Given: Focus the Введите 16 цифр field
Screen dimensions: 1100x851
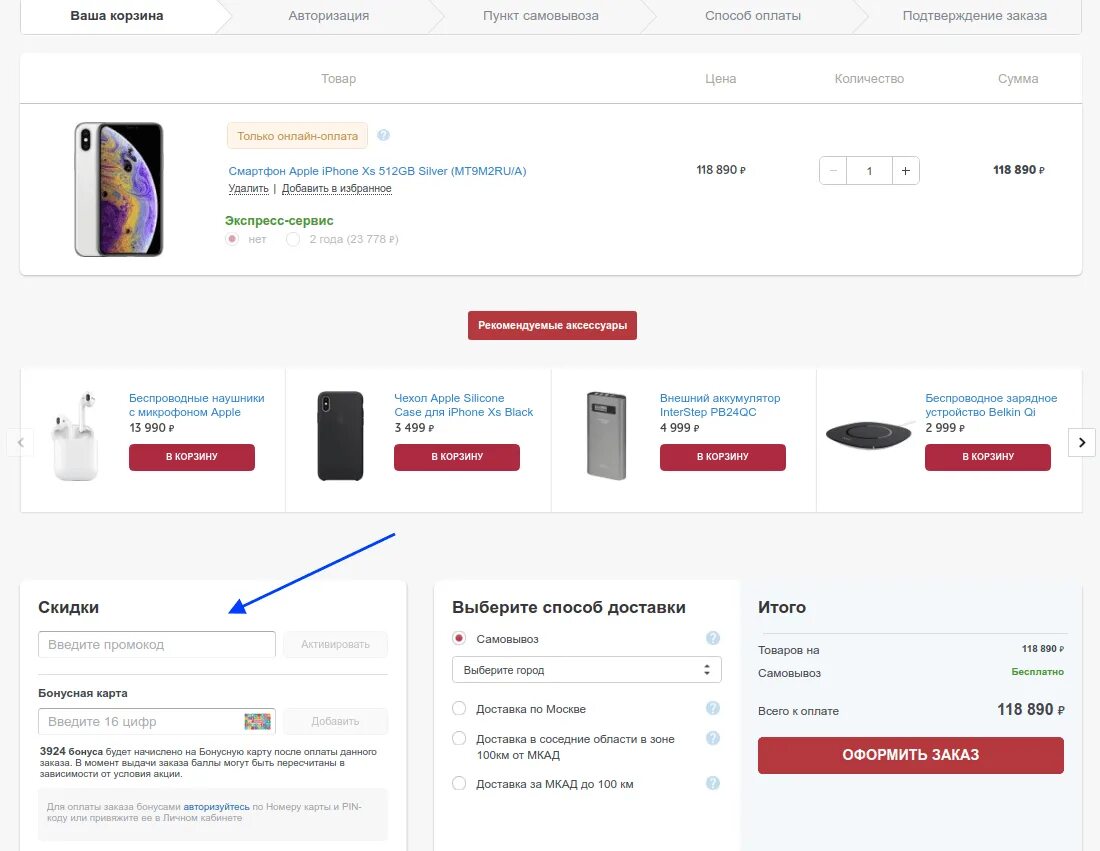Looking at the screenshot, I should click(157, 721).
